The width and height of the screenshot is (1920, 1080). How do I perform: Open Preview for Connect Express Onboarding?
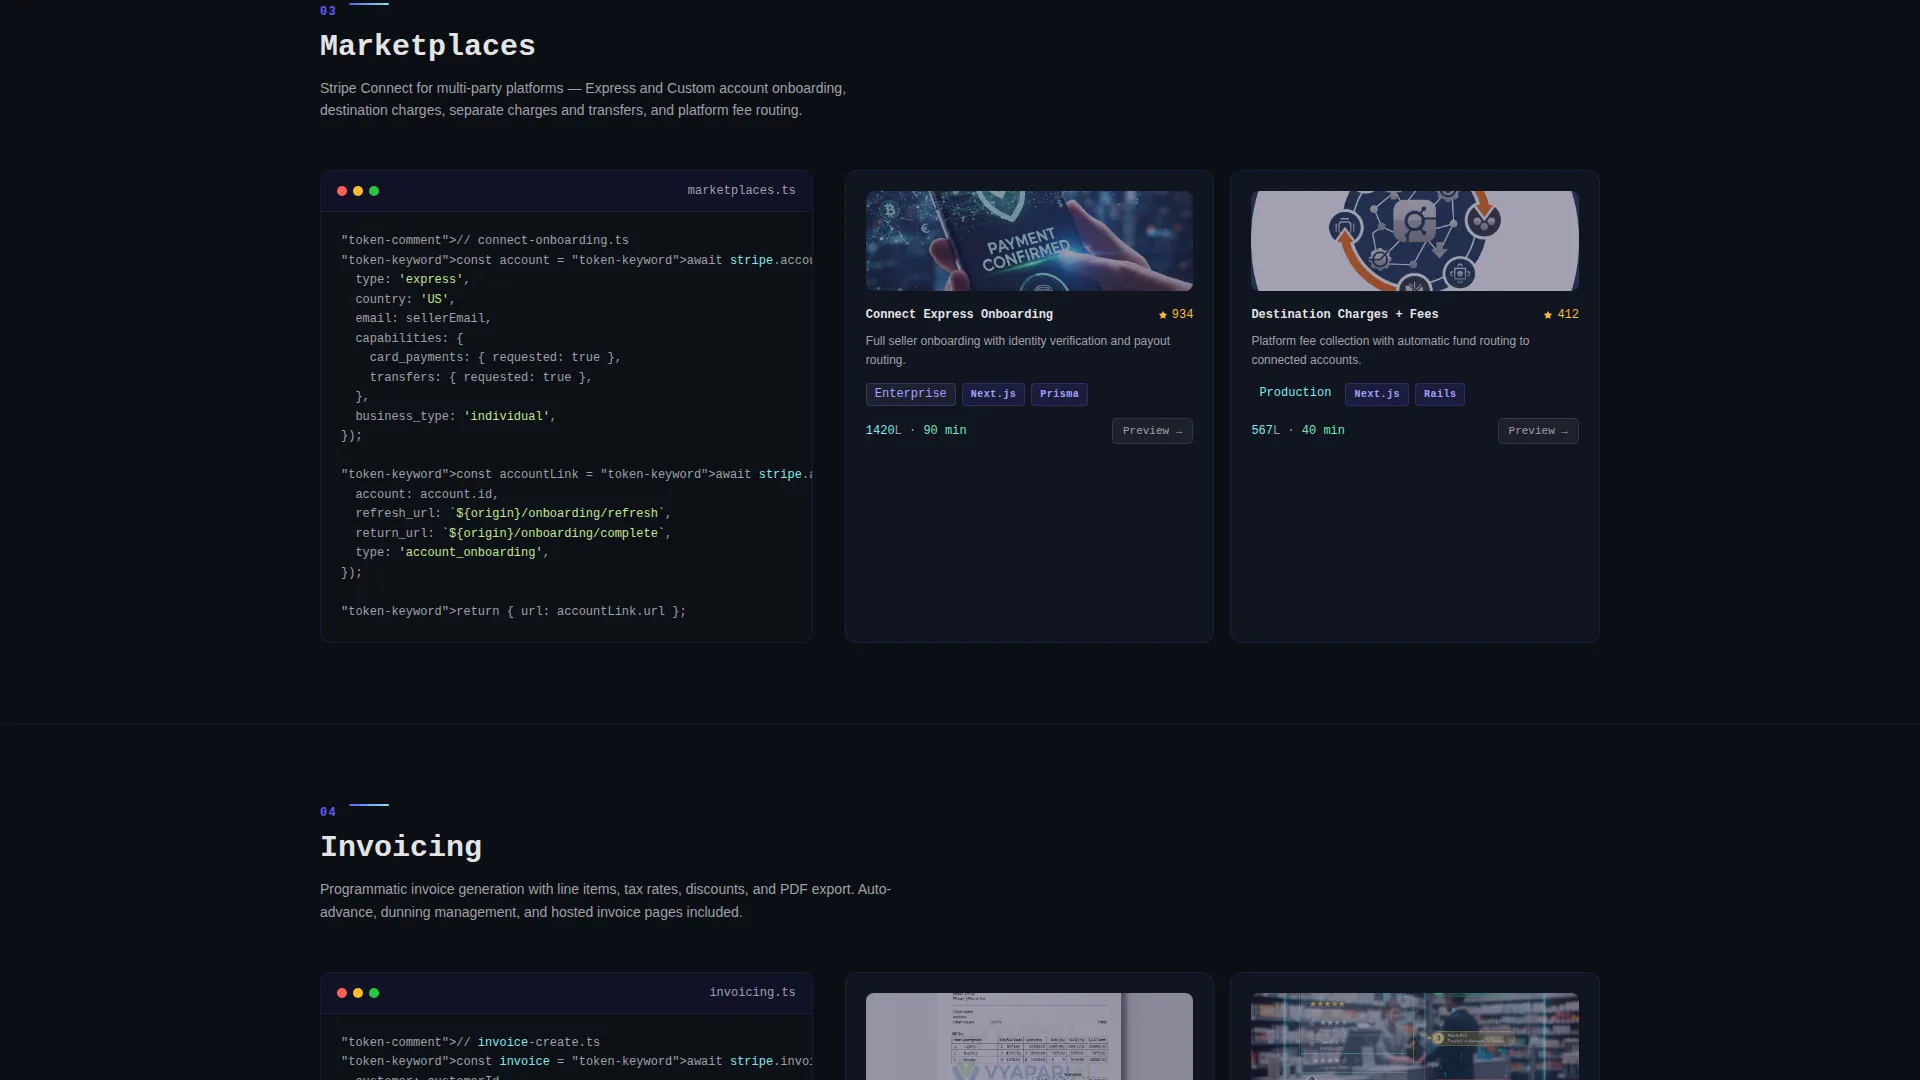[x=1152, y=431]
